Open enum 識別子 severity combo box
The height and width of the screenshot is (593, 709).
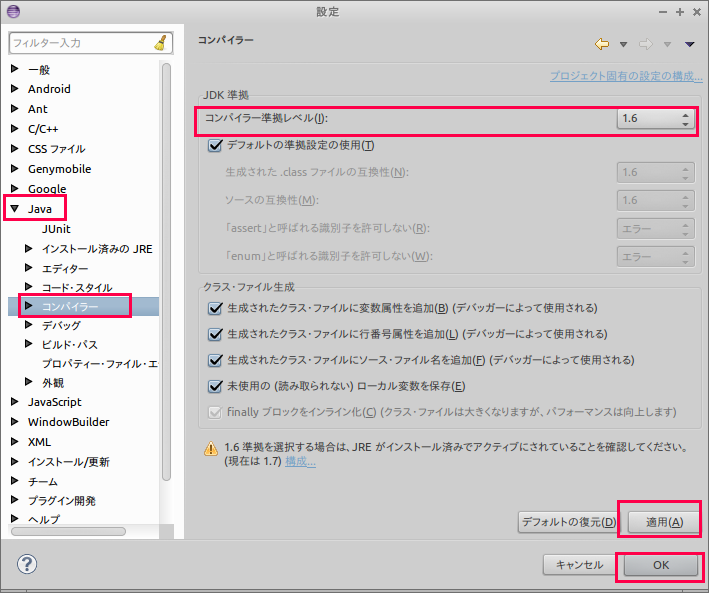tap(656, 256)
